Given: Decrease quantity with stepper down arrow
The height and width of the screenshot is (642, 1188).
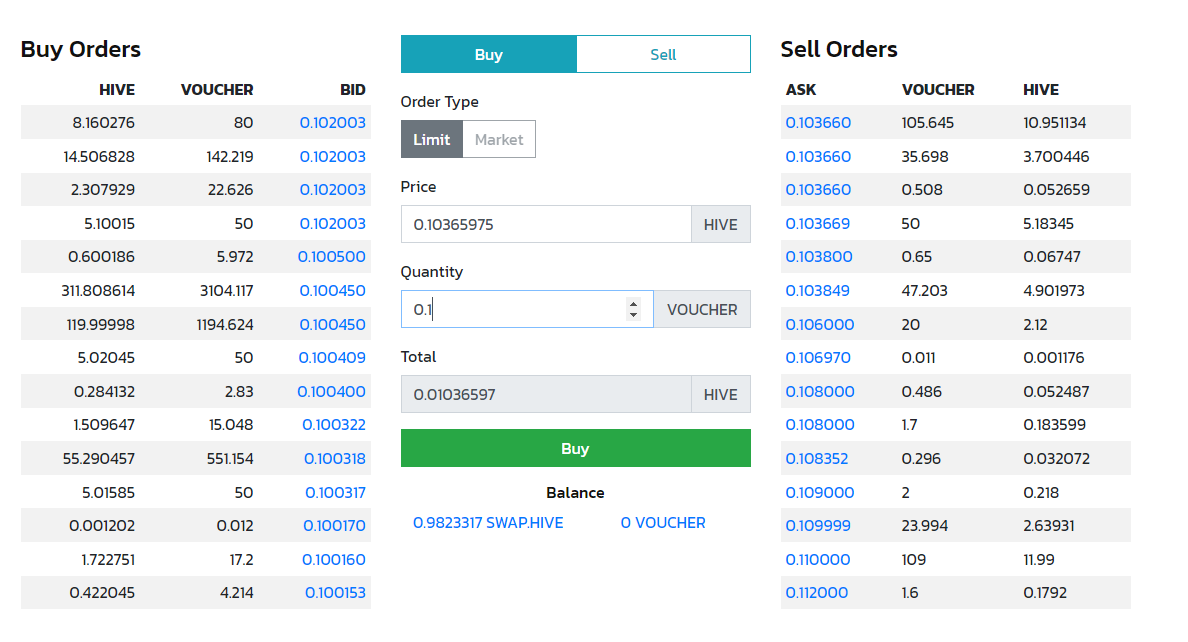Looking at the screenshot, I should (x=633, y=315).
